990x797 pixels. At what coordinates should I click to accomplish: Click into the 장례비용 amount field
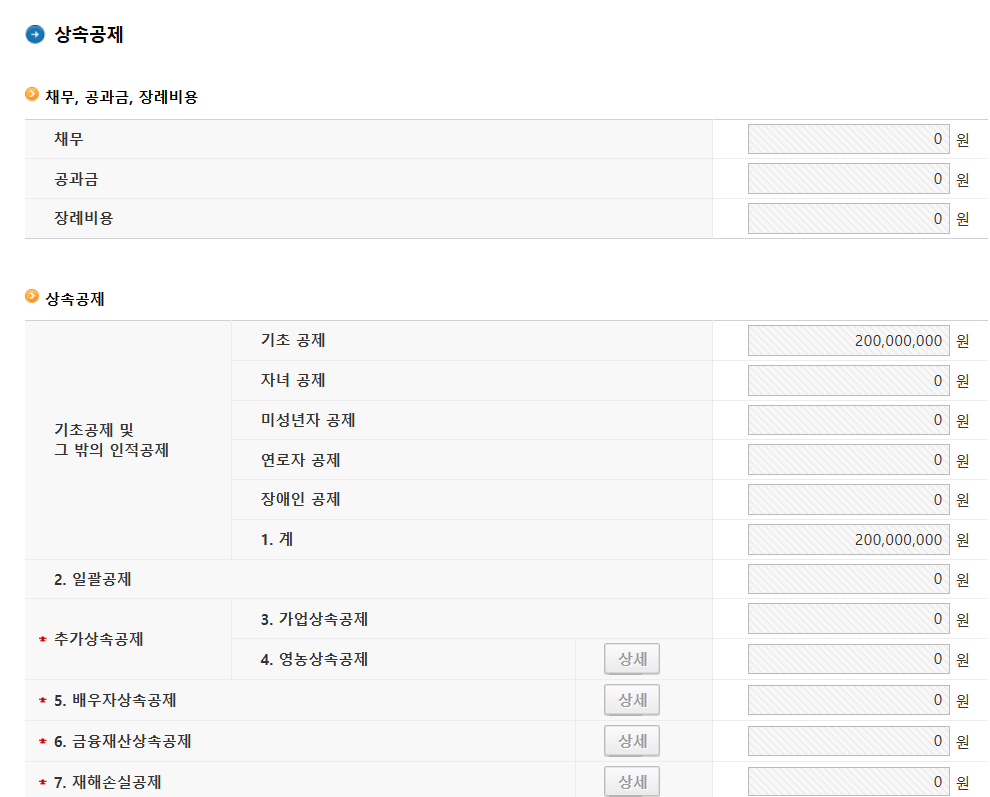coord(848,218)
